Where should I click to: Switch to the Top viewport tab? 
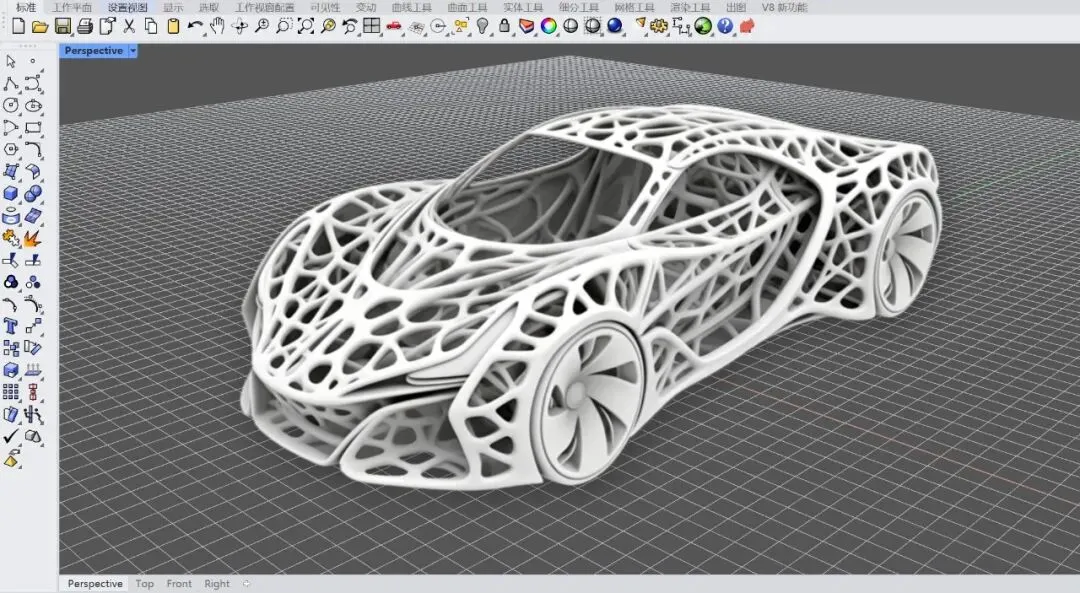[x=145, y=583]
